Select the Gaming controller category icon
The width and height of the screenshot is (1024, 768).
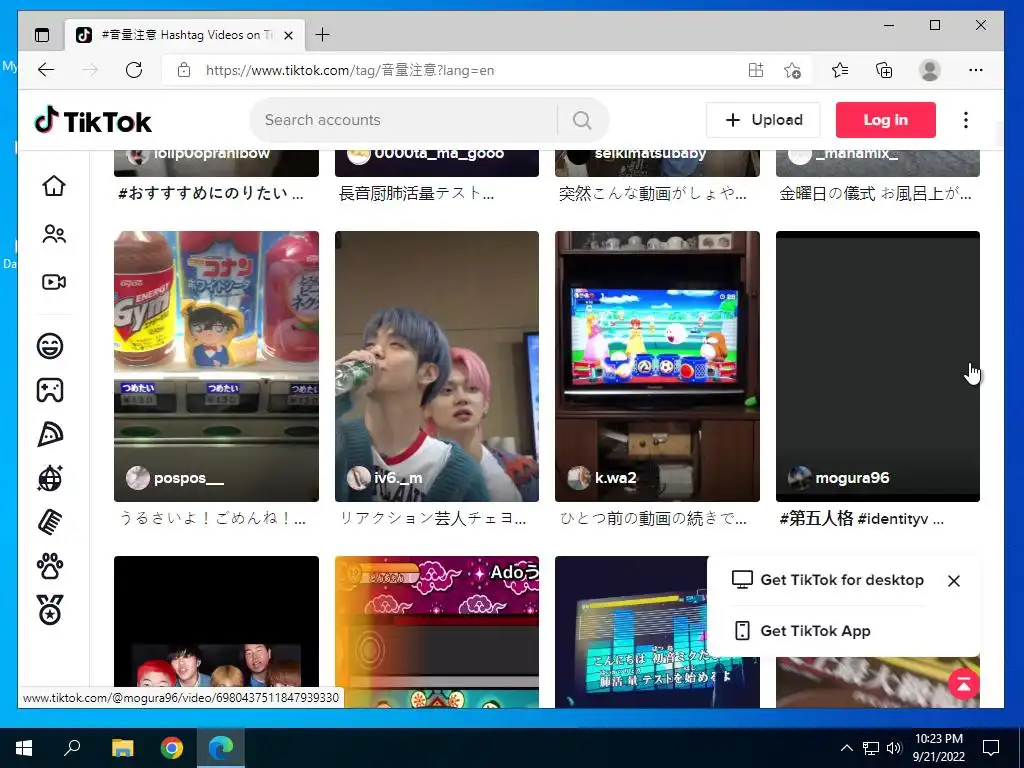click(50, 390)
